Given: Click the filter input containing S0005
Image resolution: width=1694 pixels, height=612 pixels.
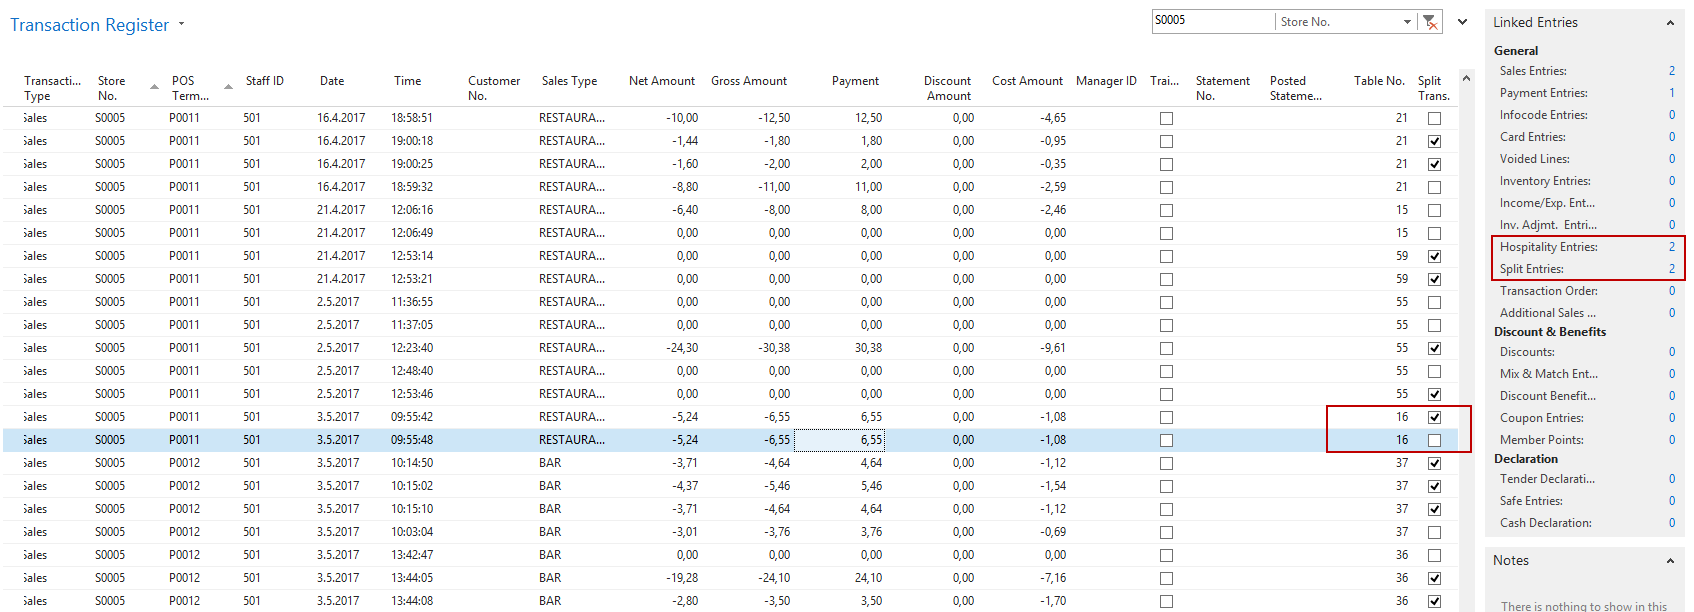Looking at the screenshot, I should pos(1212,21).
